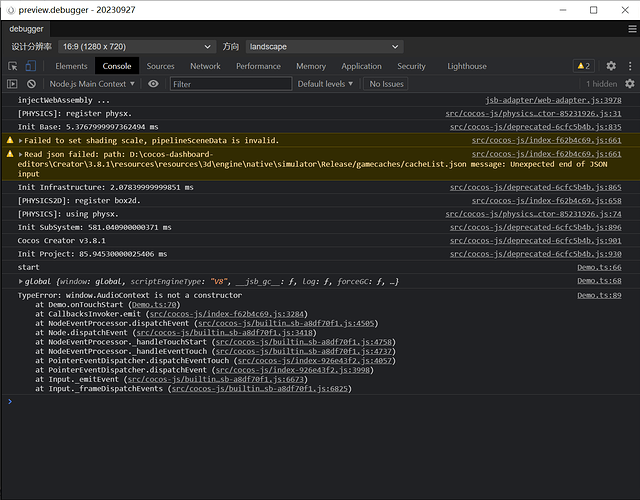Open the 16:9 (1280 x 720) resolution dropdown
The height and width of the screenshot is (500, 640).
137,47
